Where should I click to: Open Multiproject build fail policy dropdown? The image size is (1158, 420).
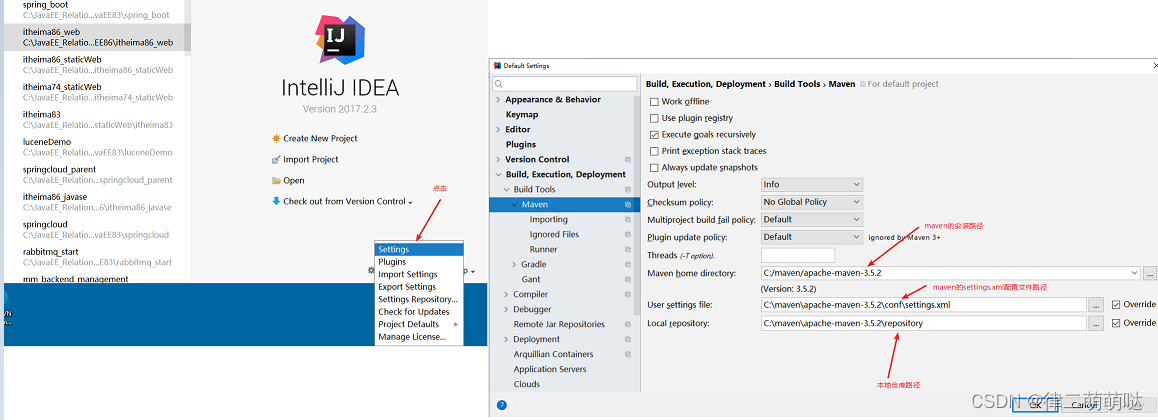click(x=812, y=219)
